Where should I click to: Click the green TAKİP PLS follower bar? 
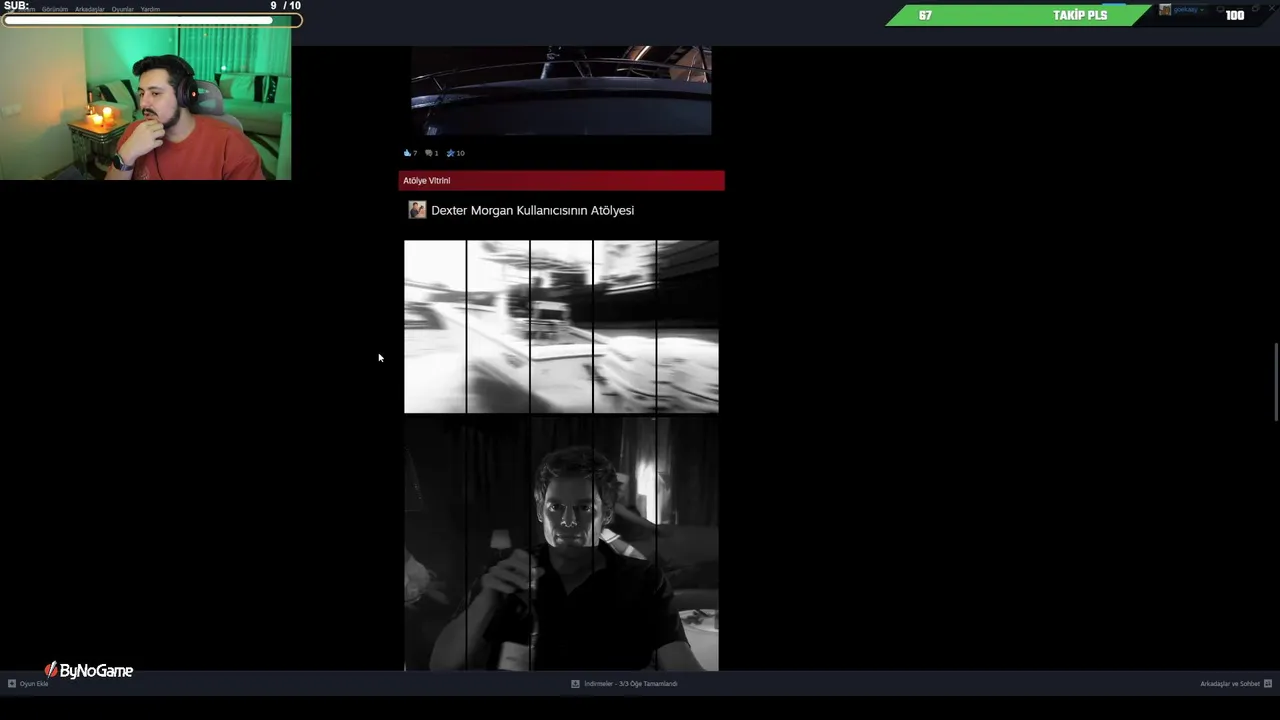click(x=1018, y=15)
